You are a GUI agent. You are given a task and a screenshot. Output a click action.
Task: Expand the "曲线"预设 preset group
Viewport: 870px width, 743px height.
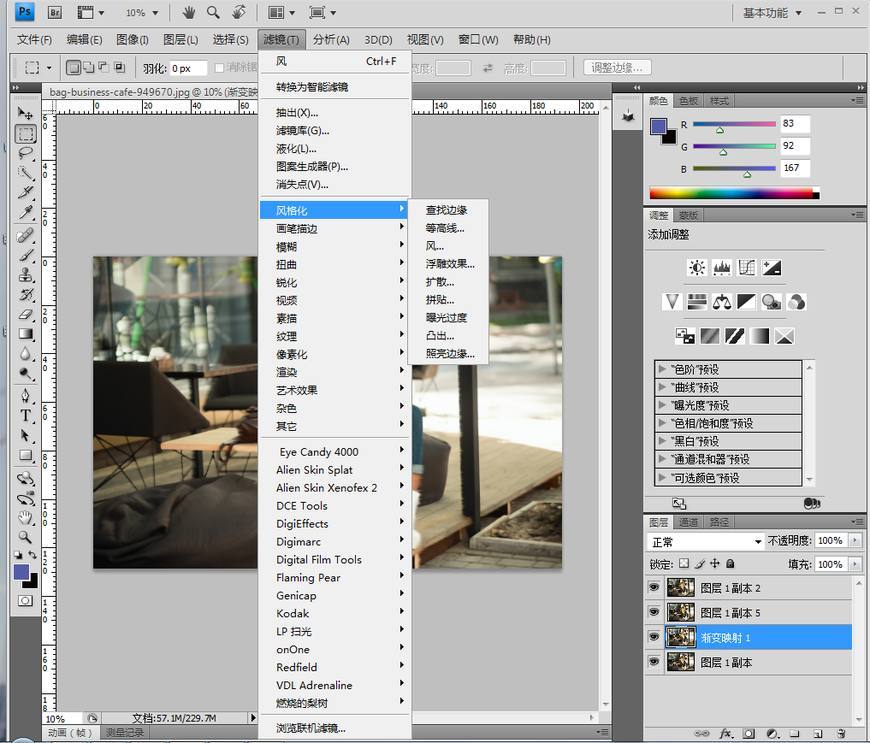coord(662,387)
